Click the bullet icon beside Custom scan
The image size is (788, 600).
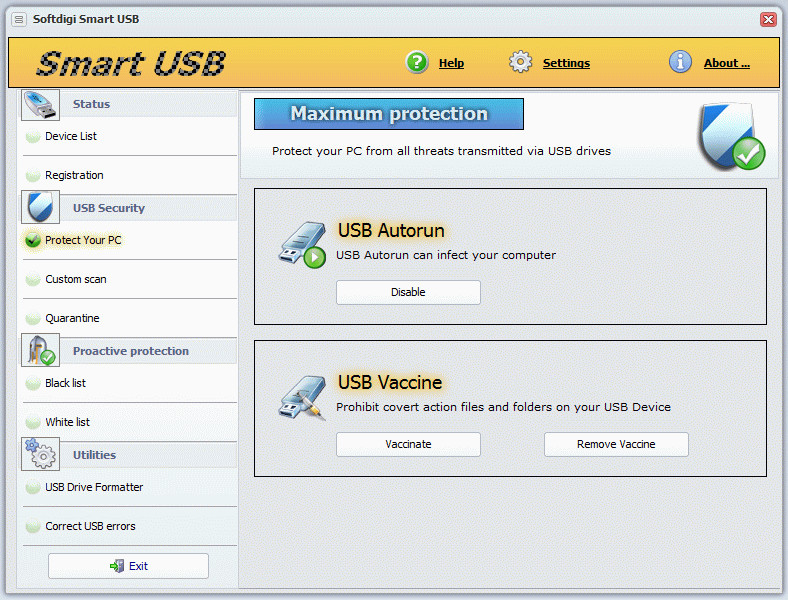(33, 279)
